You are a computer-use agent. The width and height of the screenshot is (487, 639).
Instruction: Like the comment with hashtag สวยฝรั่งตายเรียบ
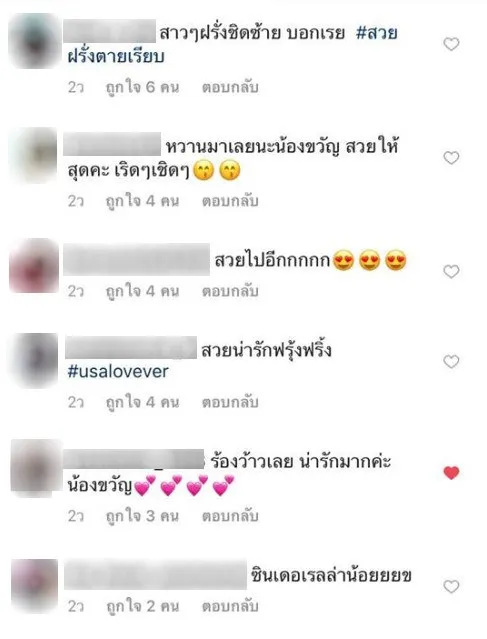point(451,44)
